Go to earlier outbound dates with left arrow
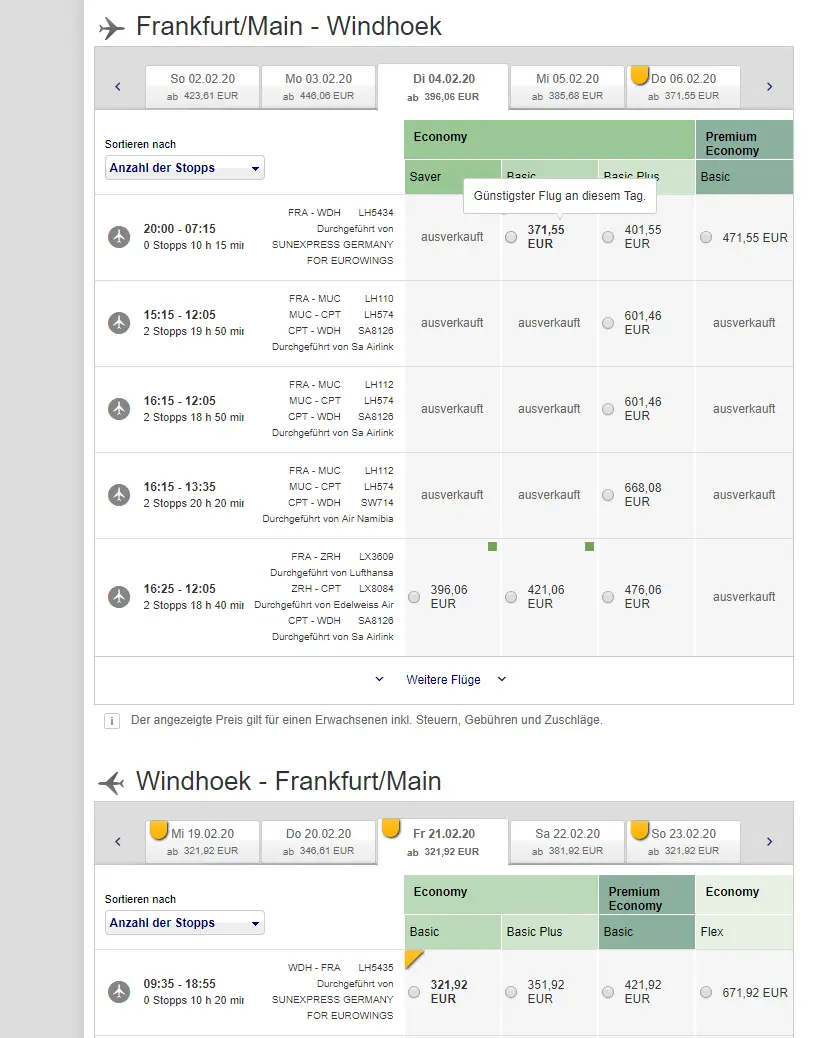 coord(118,87)
